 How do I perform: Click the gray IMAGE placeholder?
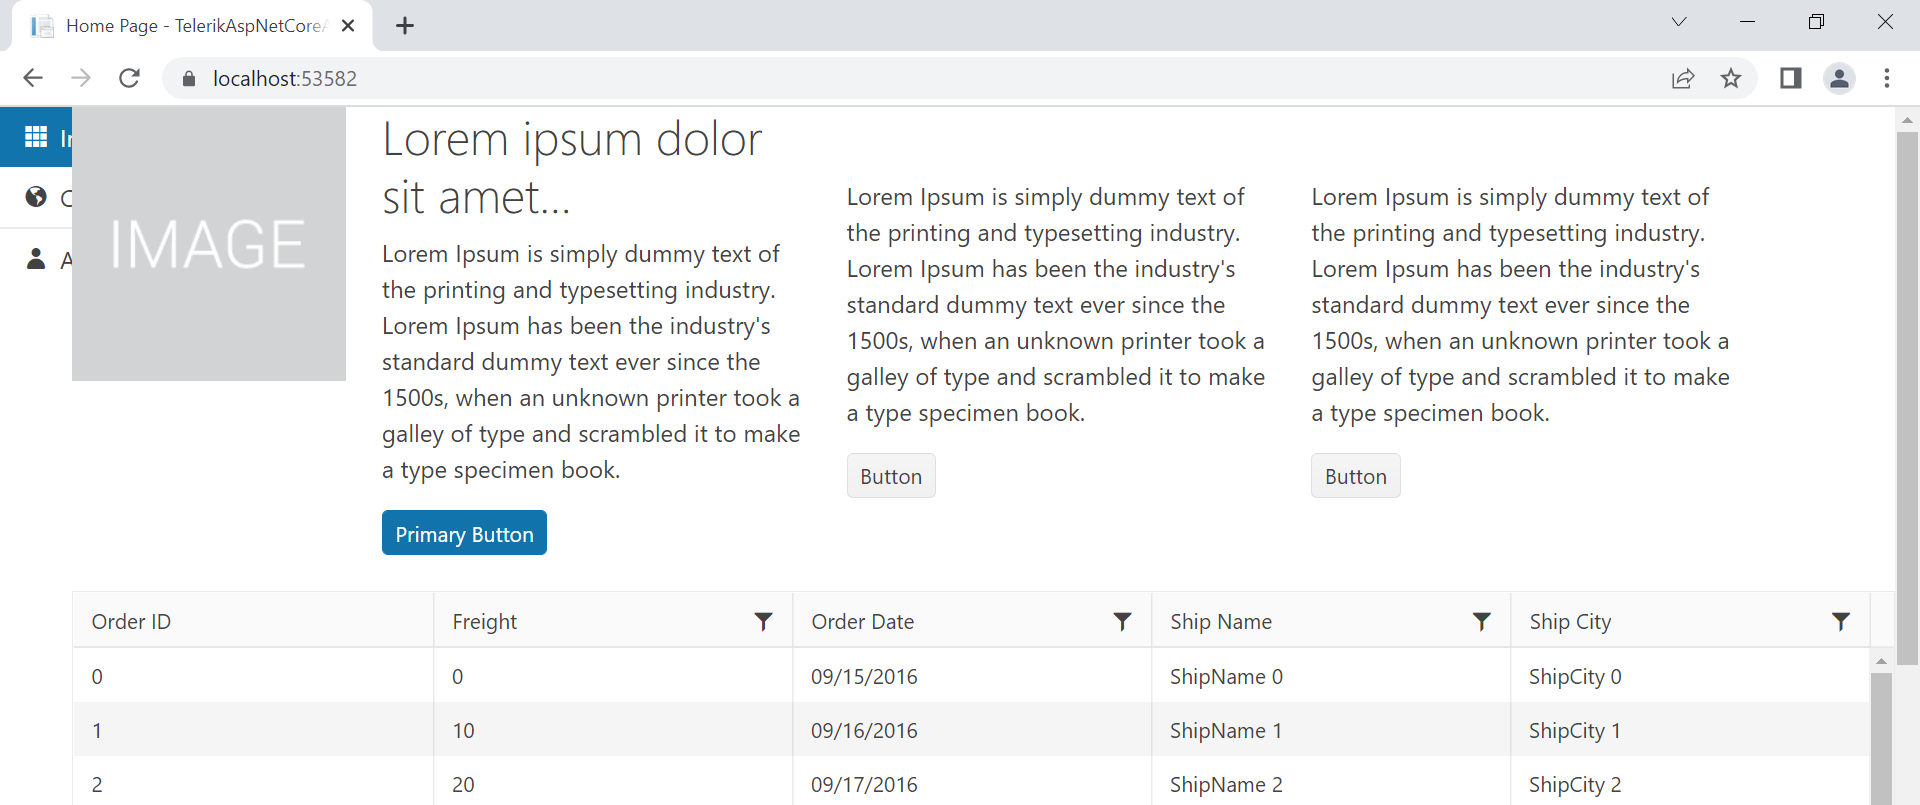[209, 244]
